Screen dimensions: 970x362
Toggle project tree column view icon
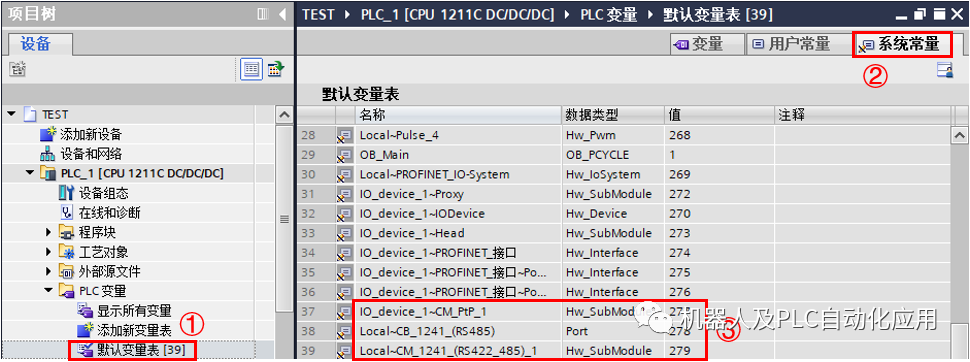coord(263,14)
